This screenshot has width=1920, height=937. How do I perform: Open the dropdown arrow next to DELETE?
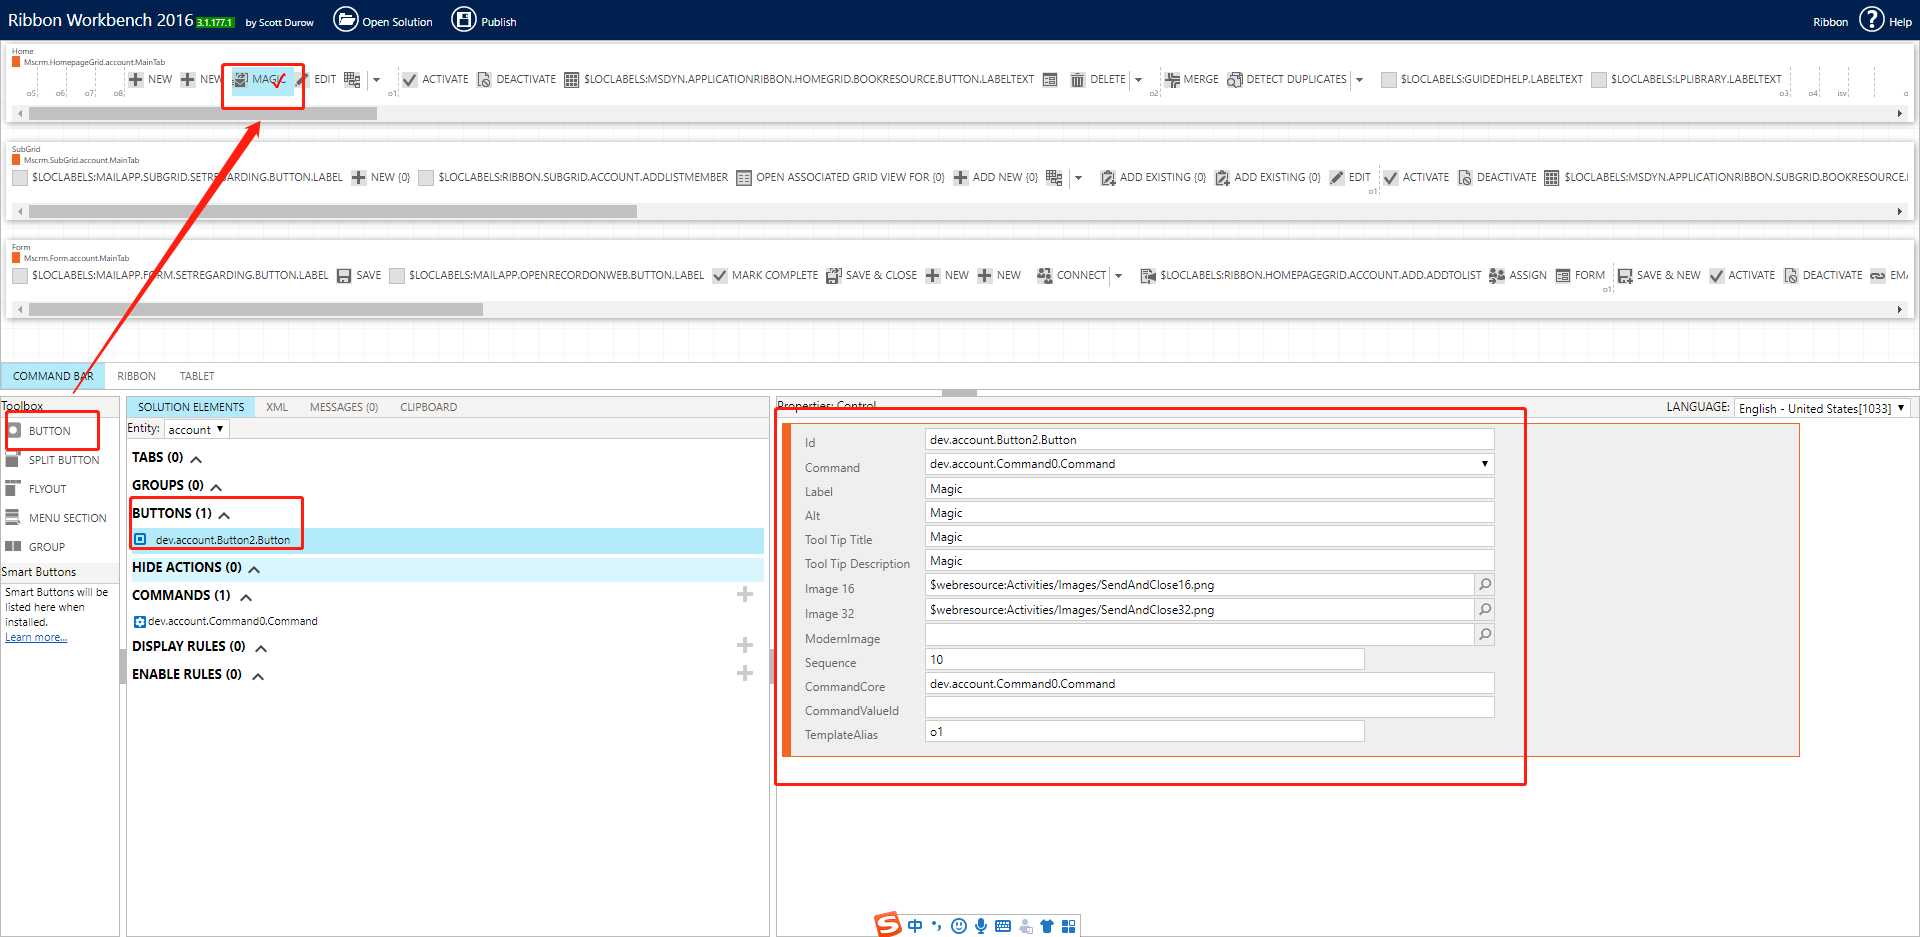(x=1138, y=80)
